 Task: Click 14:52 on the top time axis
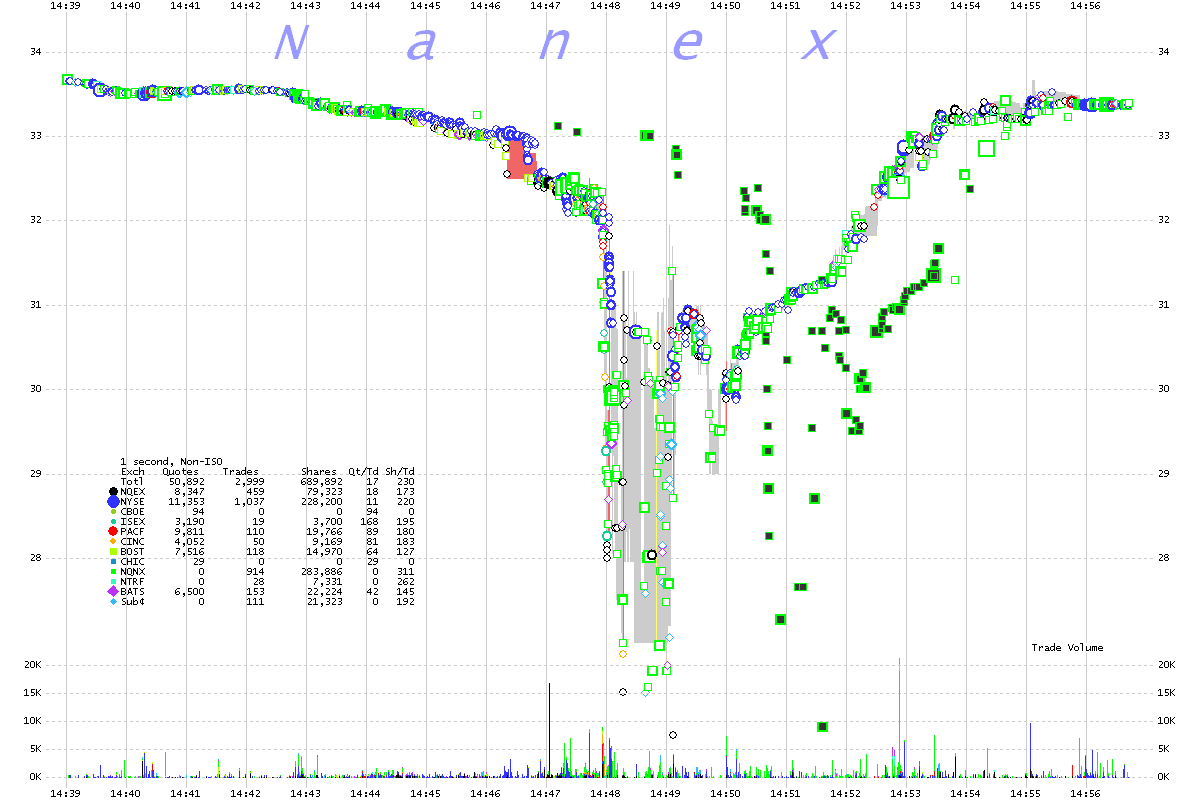[x=846, y=6]
